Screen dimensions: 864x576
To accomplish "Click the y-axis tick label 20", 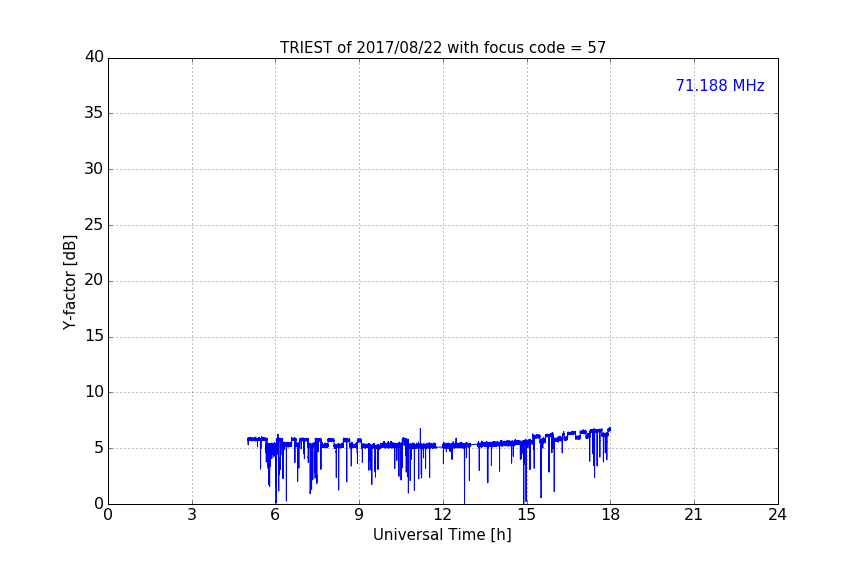I will pos(94,280).
